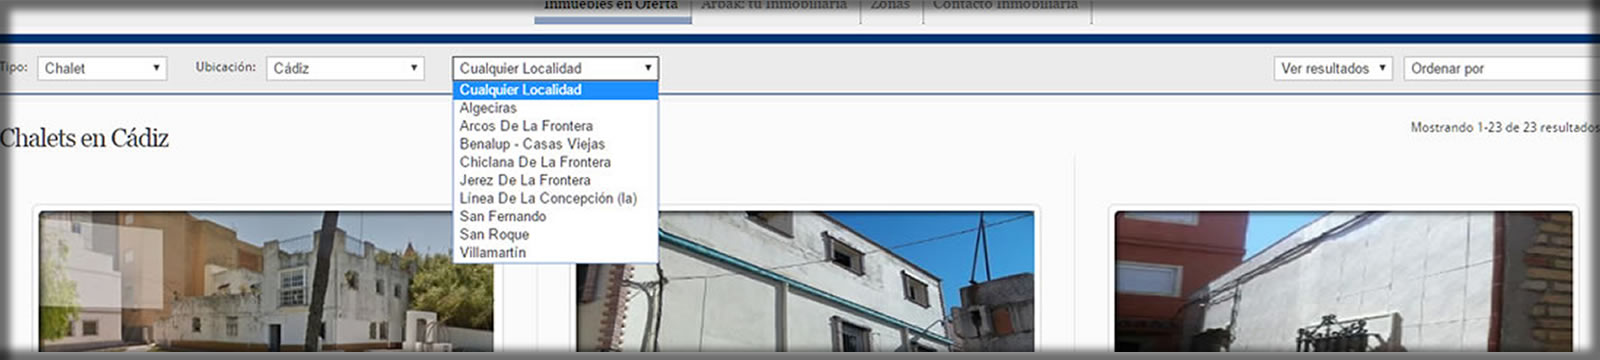The width and height of the screenshot is (1600, 360).
Task: Choose Arcos De La Frontera option
Action: (555, 126)
